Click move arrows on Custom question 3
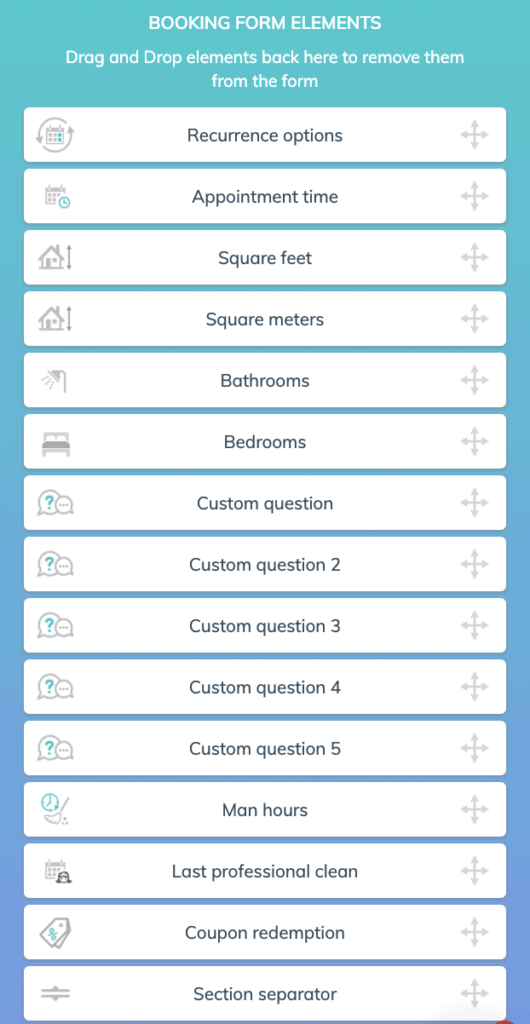 click(x=475, y=626)
